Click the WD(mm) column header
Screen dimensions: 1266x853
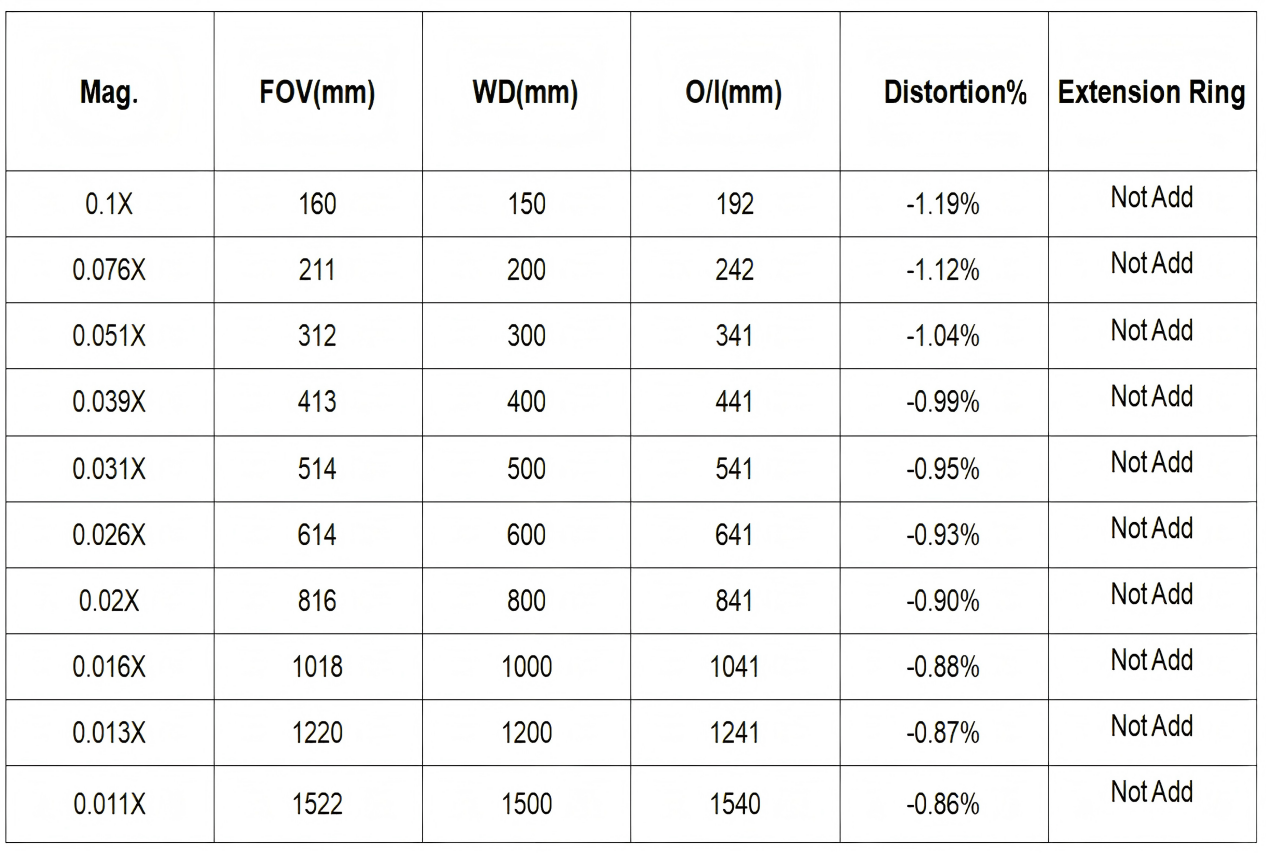(526, 94)
